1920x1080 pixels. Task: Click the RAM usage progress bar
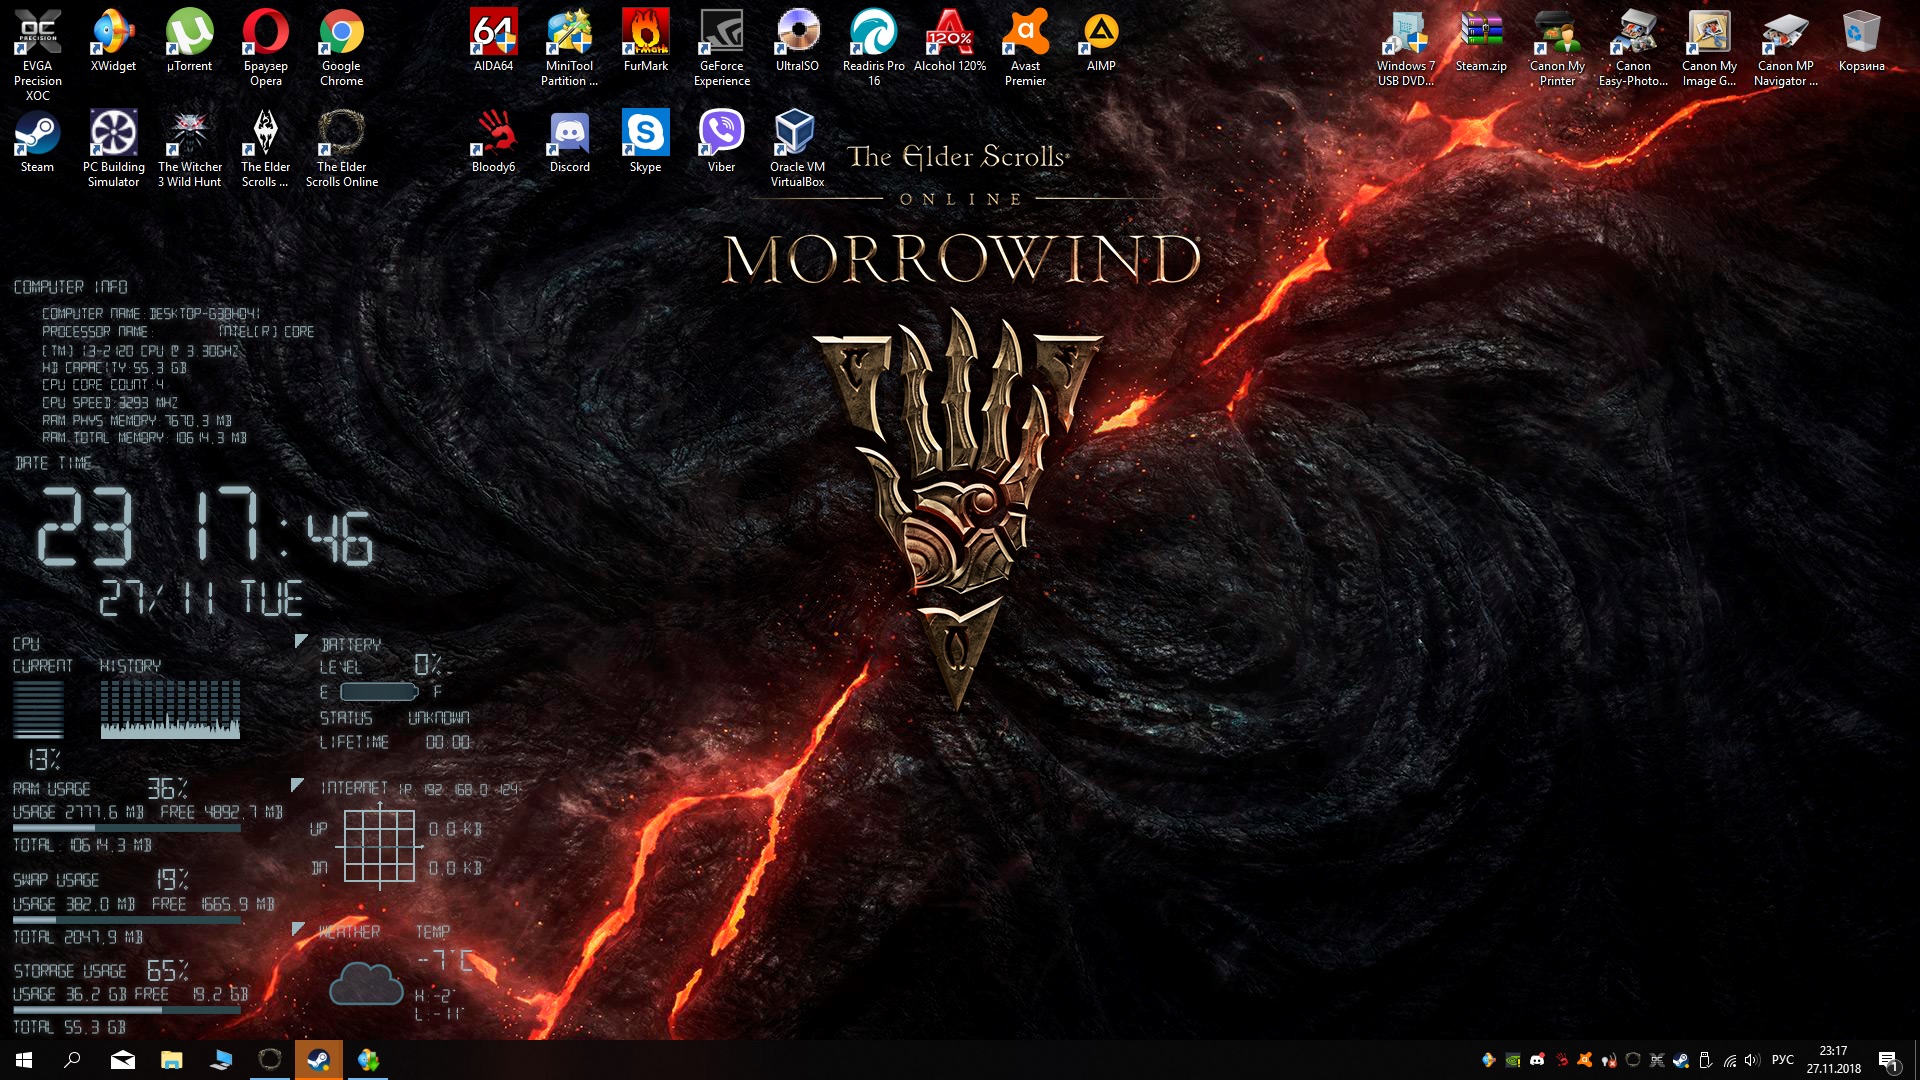tap(127, 829)
